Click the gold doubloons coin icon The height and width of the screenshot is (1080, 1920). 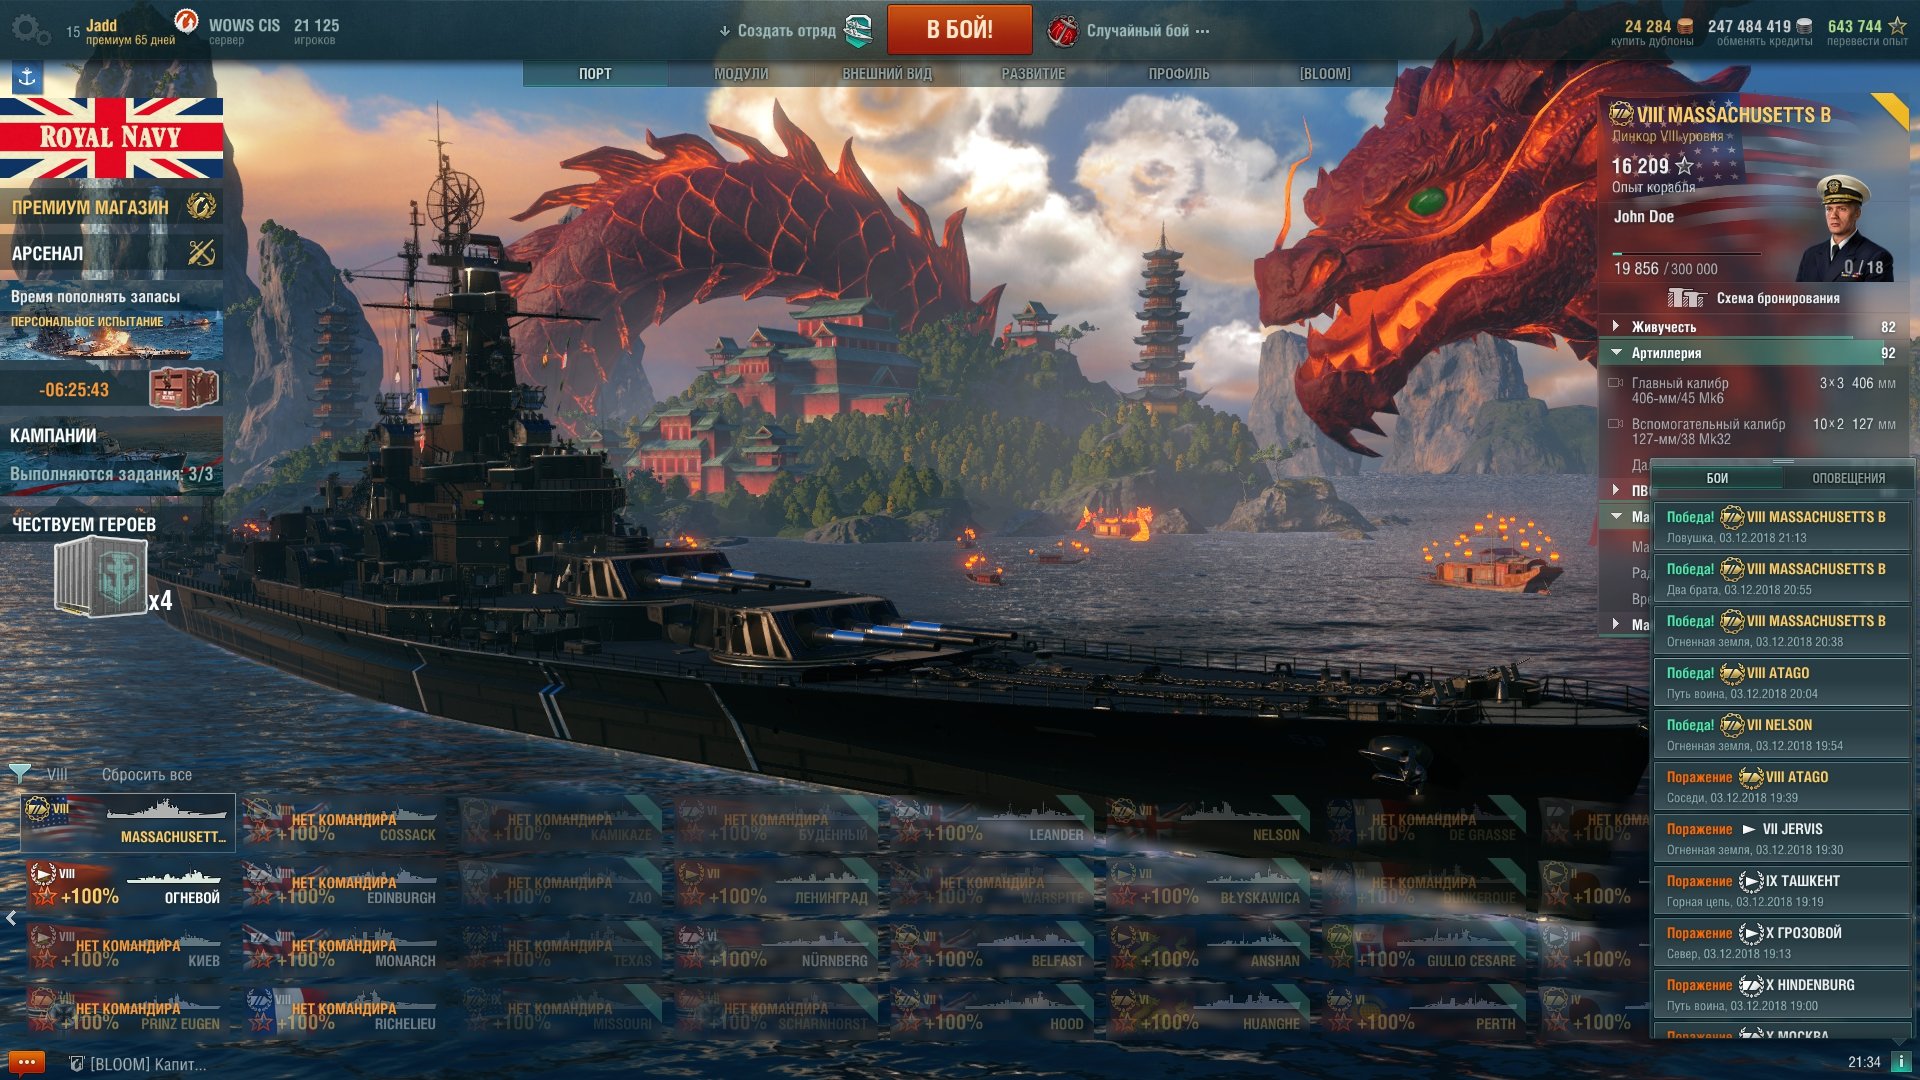point(1685,27)
